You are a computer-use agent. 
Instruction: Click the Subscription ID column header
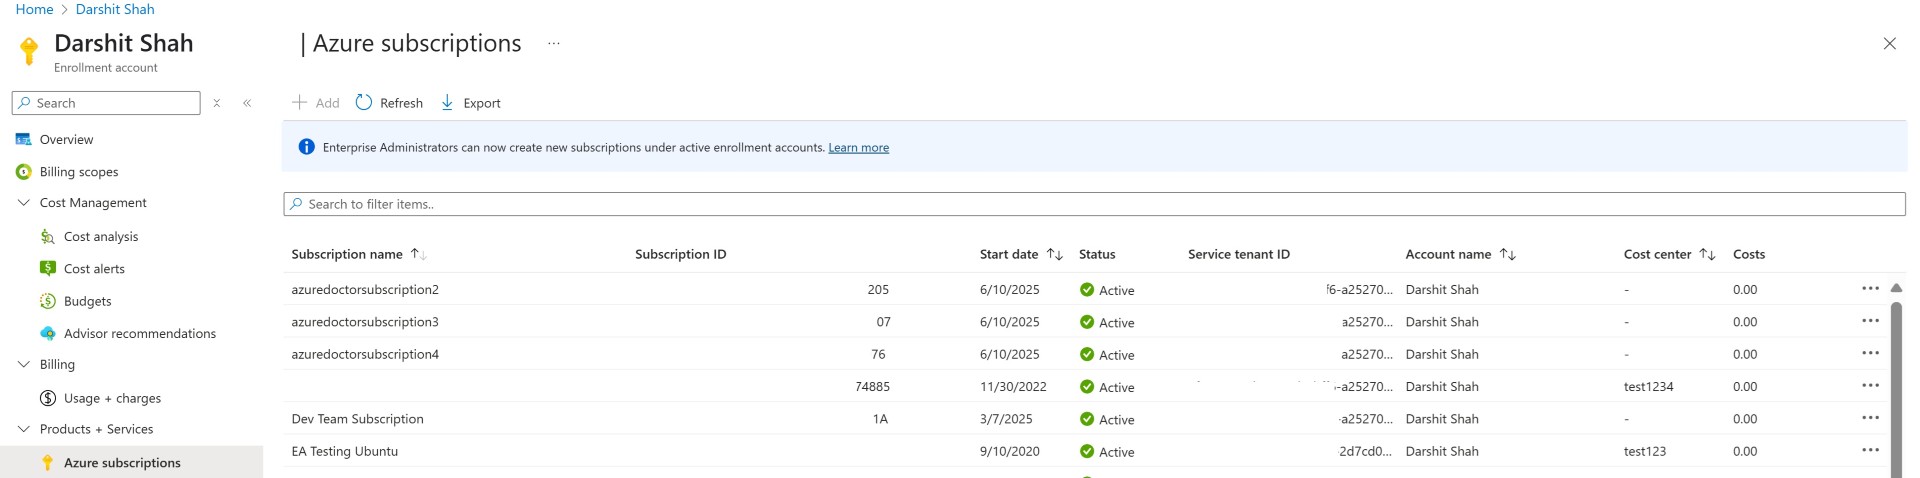coord(680,254)
